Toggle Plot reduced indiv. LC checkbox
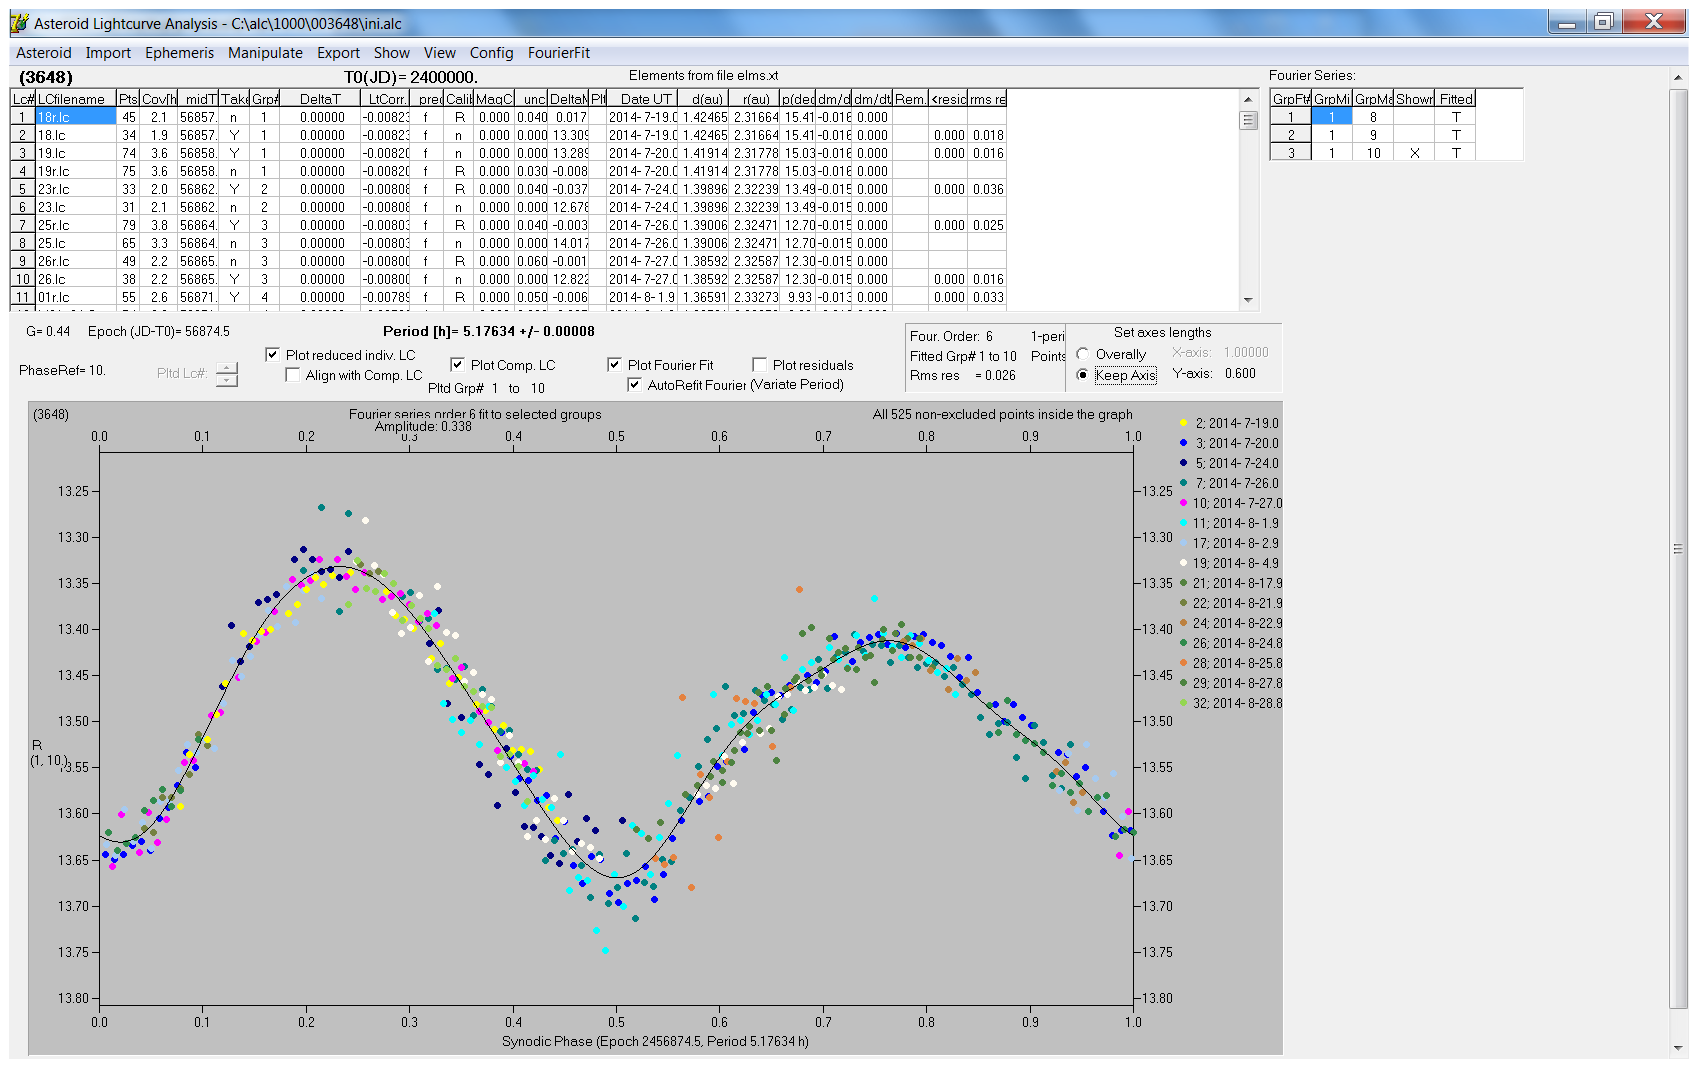 tap(272, 355)
